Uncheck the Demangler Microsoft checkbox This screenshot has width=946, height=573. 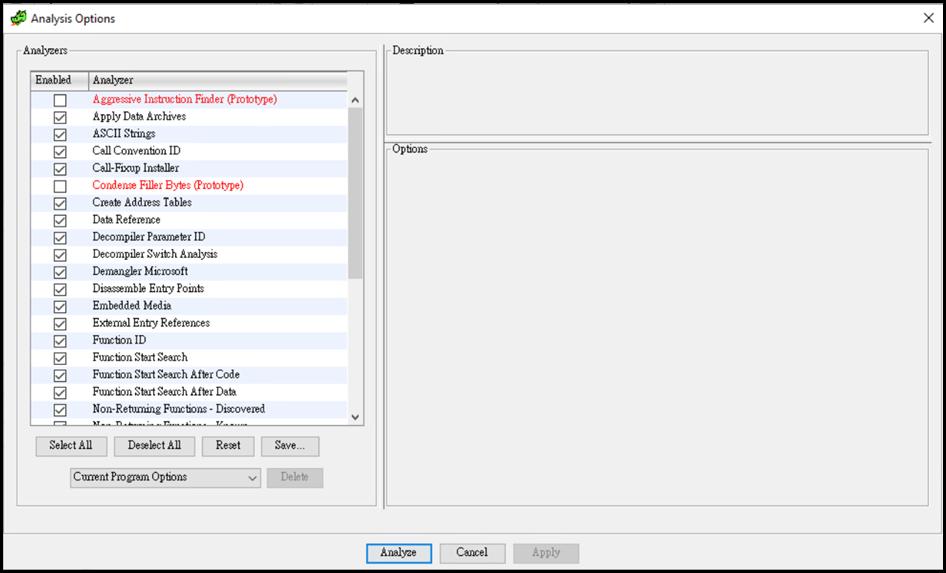point(60,272)
